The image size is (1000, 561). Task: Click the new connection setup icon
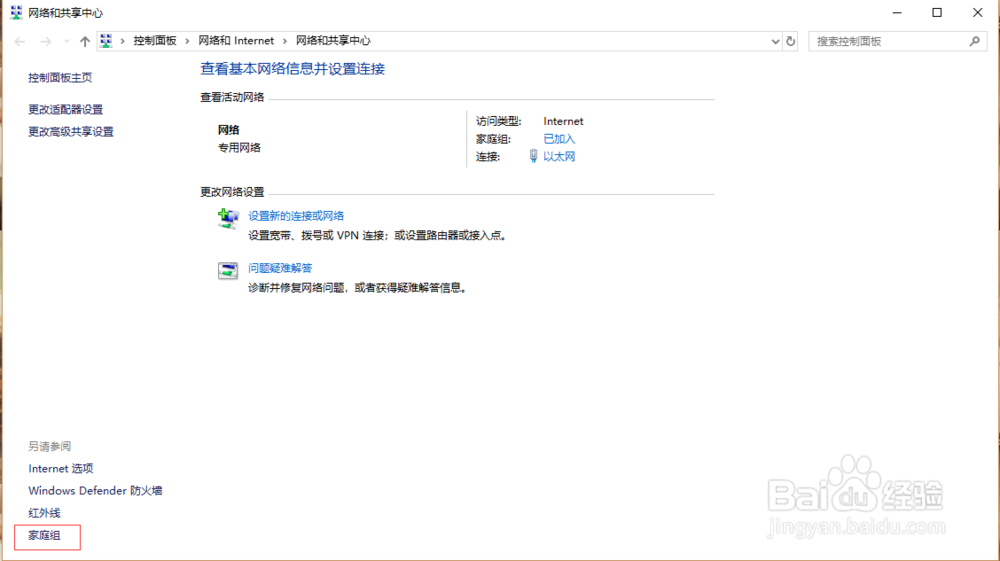click(228, 218)
